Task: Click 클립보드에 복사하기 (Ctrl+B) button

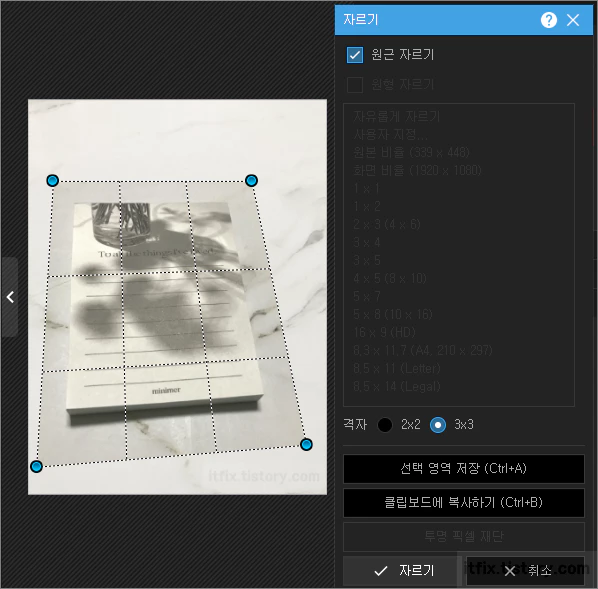Action: coord(464,502)
